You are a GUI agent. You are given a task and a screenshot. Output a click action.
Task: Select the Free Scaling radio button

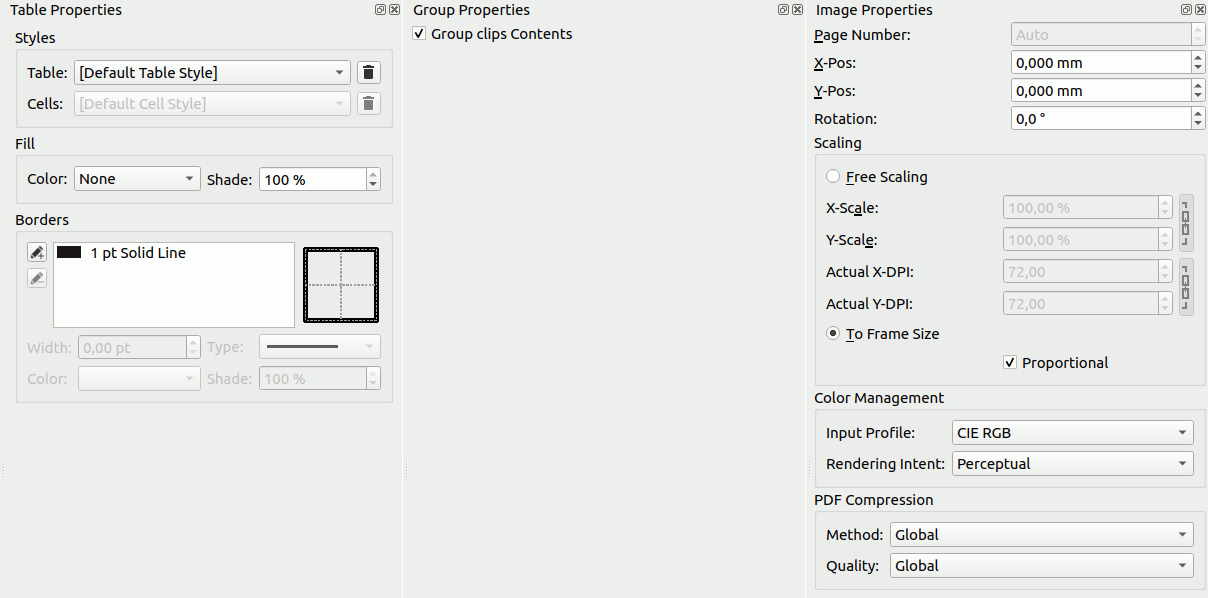833,177
